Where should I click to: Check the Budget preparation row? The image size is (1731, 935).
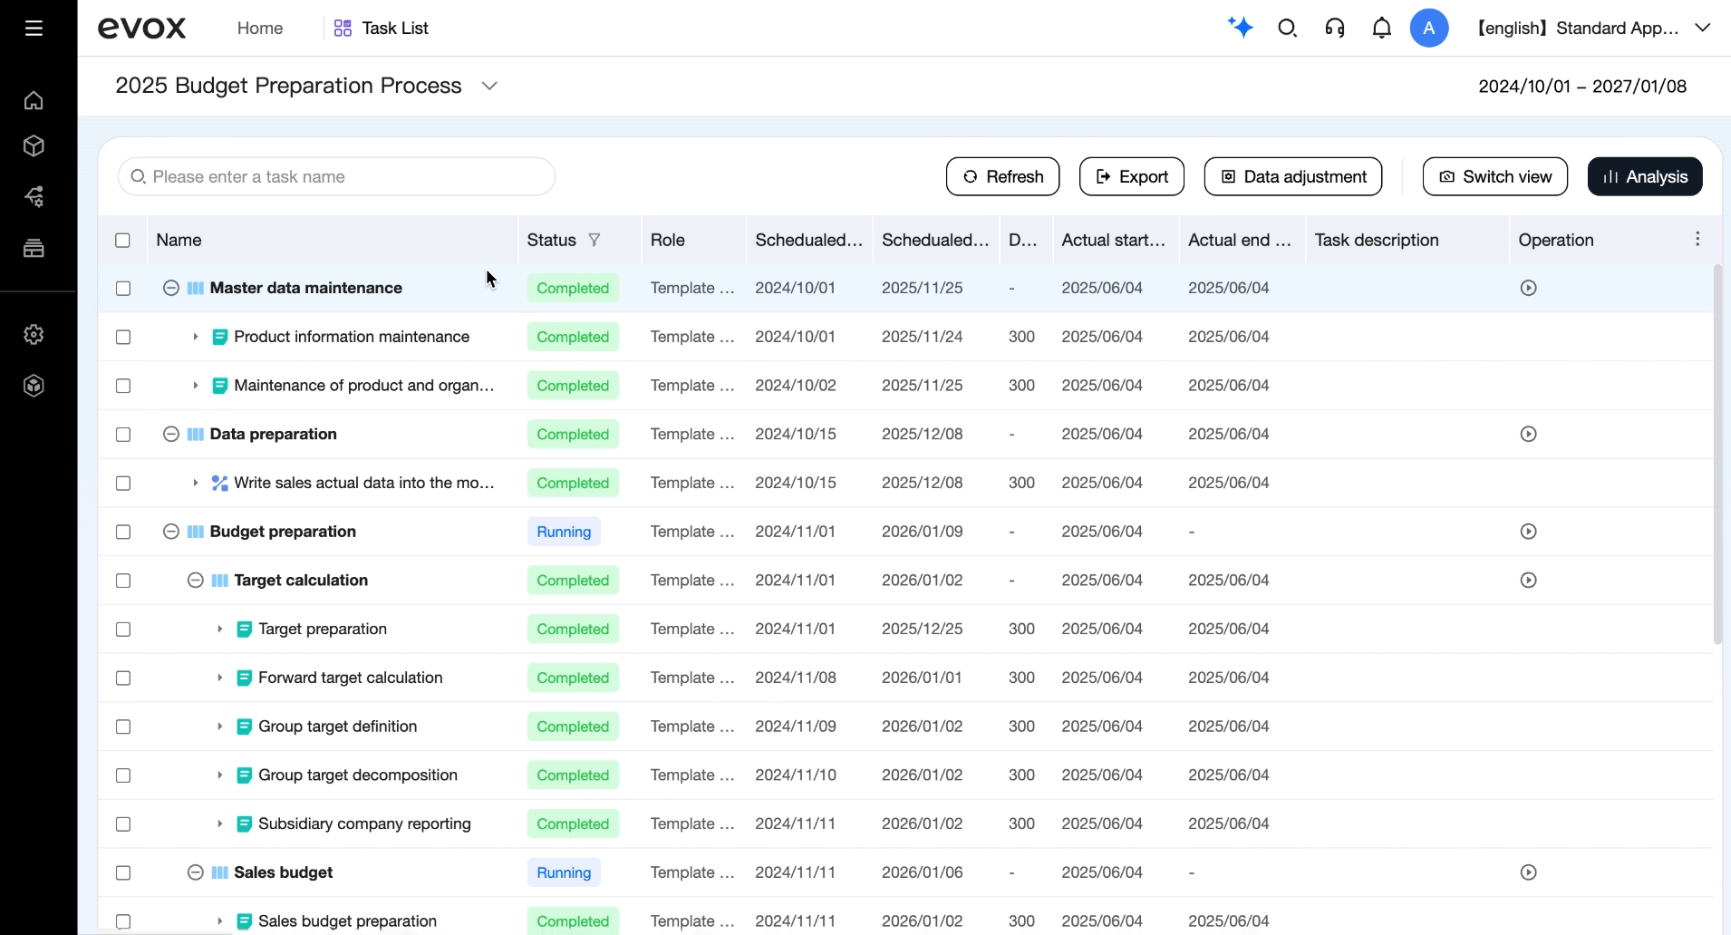pyautogui.click(x=123, y=532)
